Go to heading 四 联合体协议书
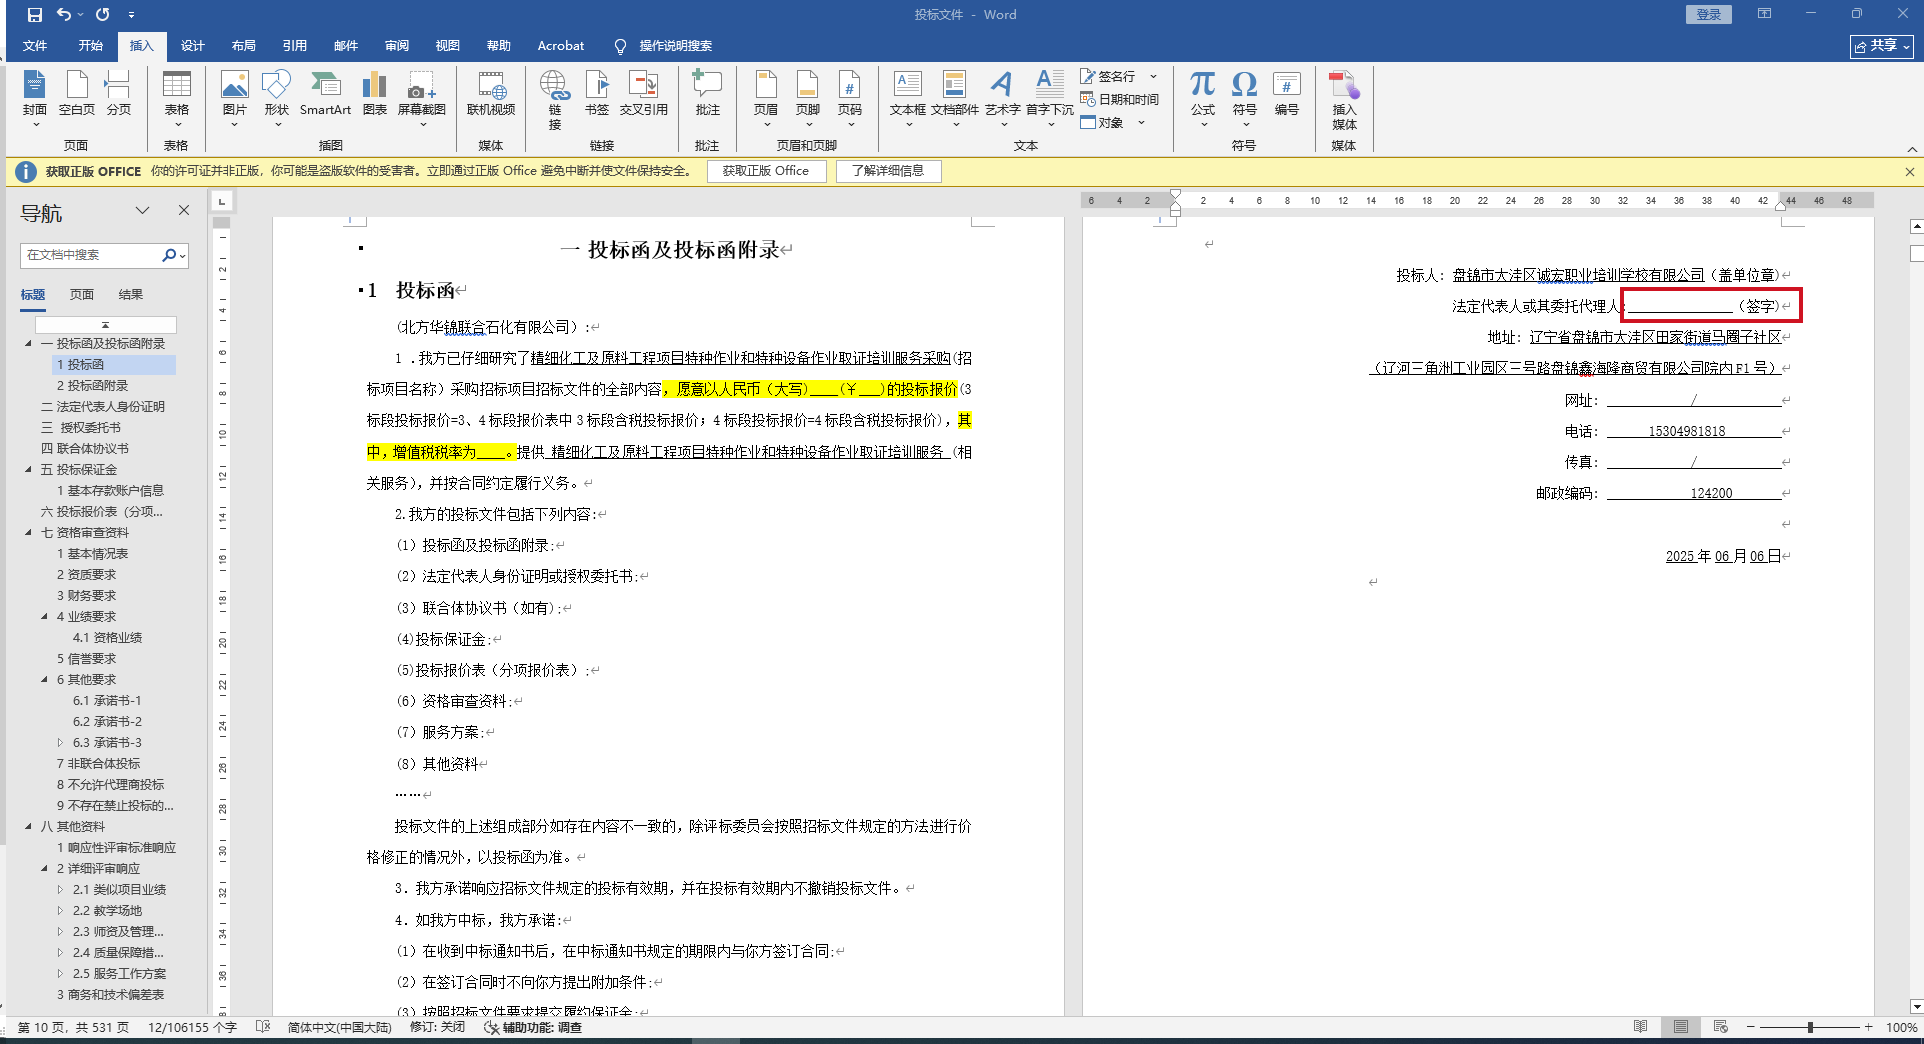Viewport: 1924px width, 1044px height. (x=85, y=448)
